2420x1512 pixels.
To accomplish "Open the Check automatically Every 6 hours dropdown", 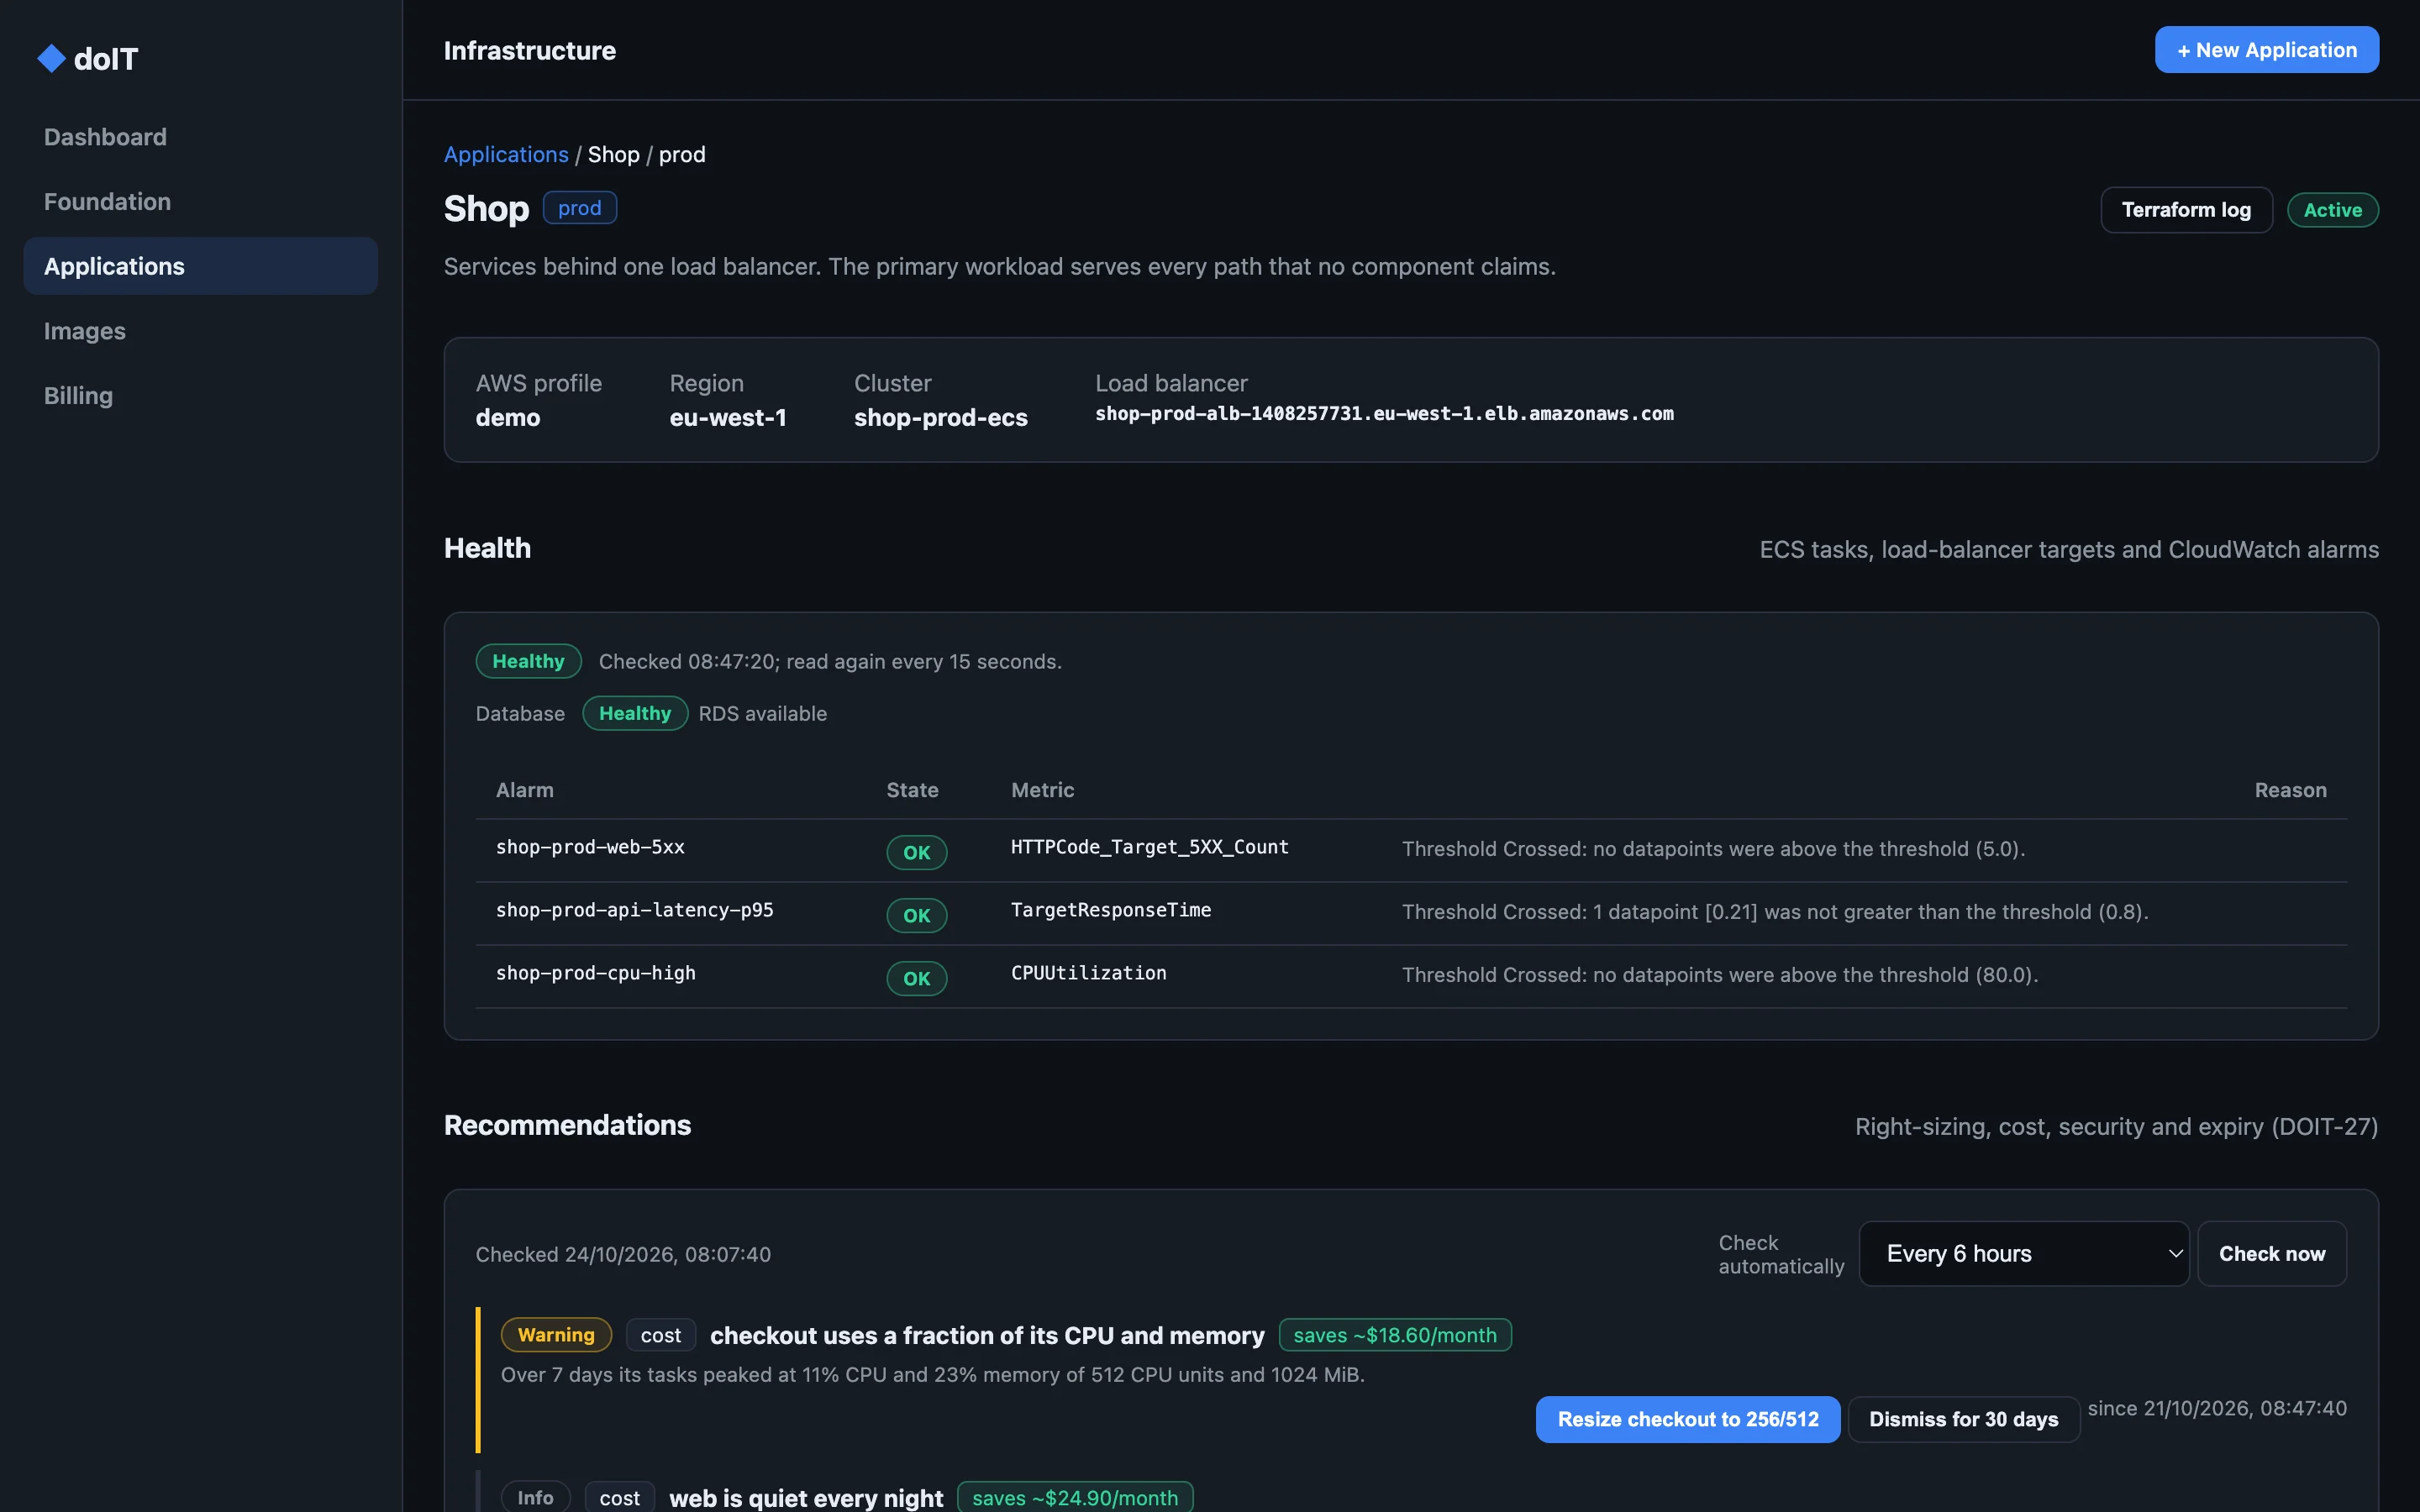I will [x=2024, y=1254].
